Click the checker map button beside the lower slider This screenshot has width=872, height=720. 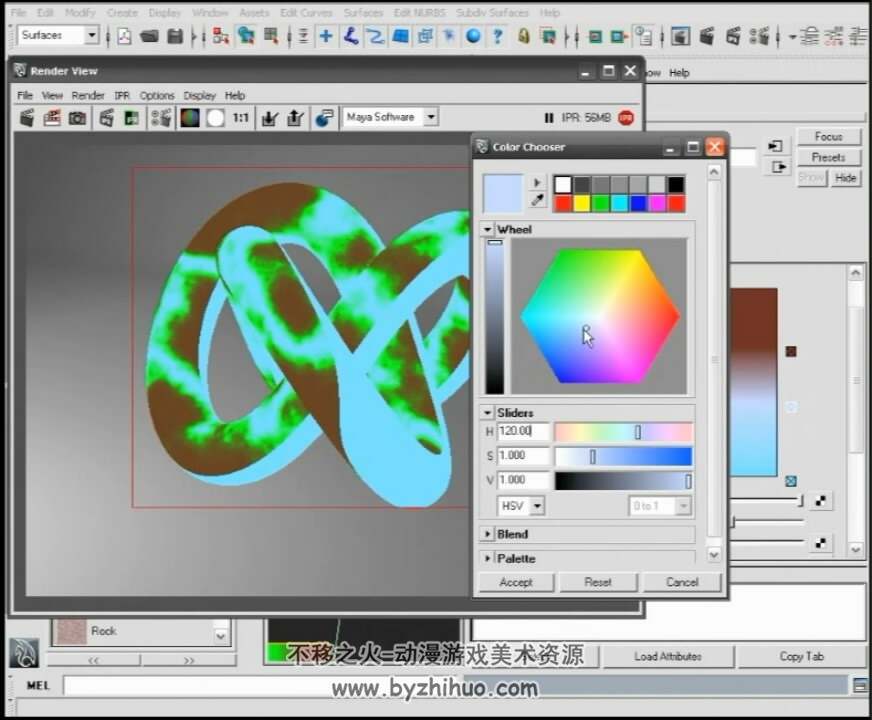820,543
